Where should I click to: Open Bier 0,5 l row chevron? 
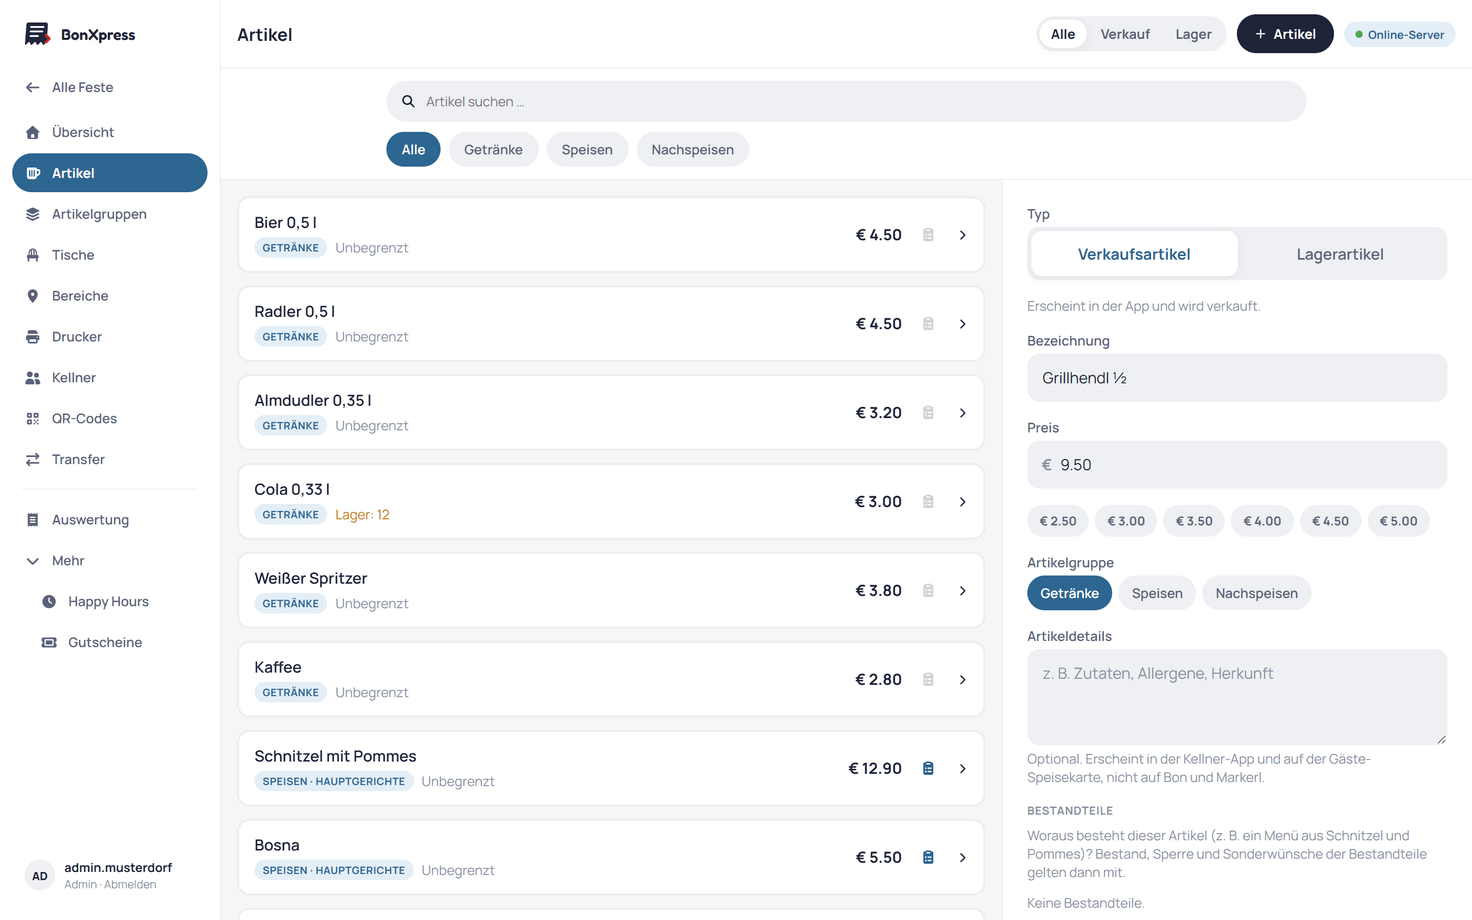click(963, 235)
